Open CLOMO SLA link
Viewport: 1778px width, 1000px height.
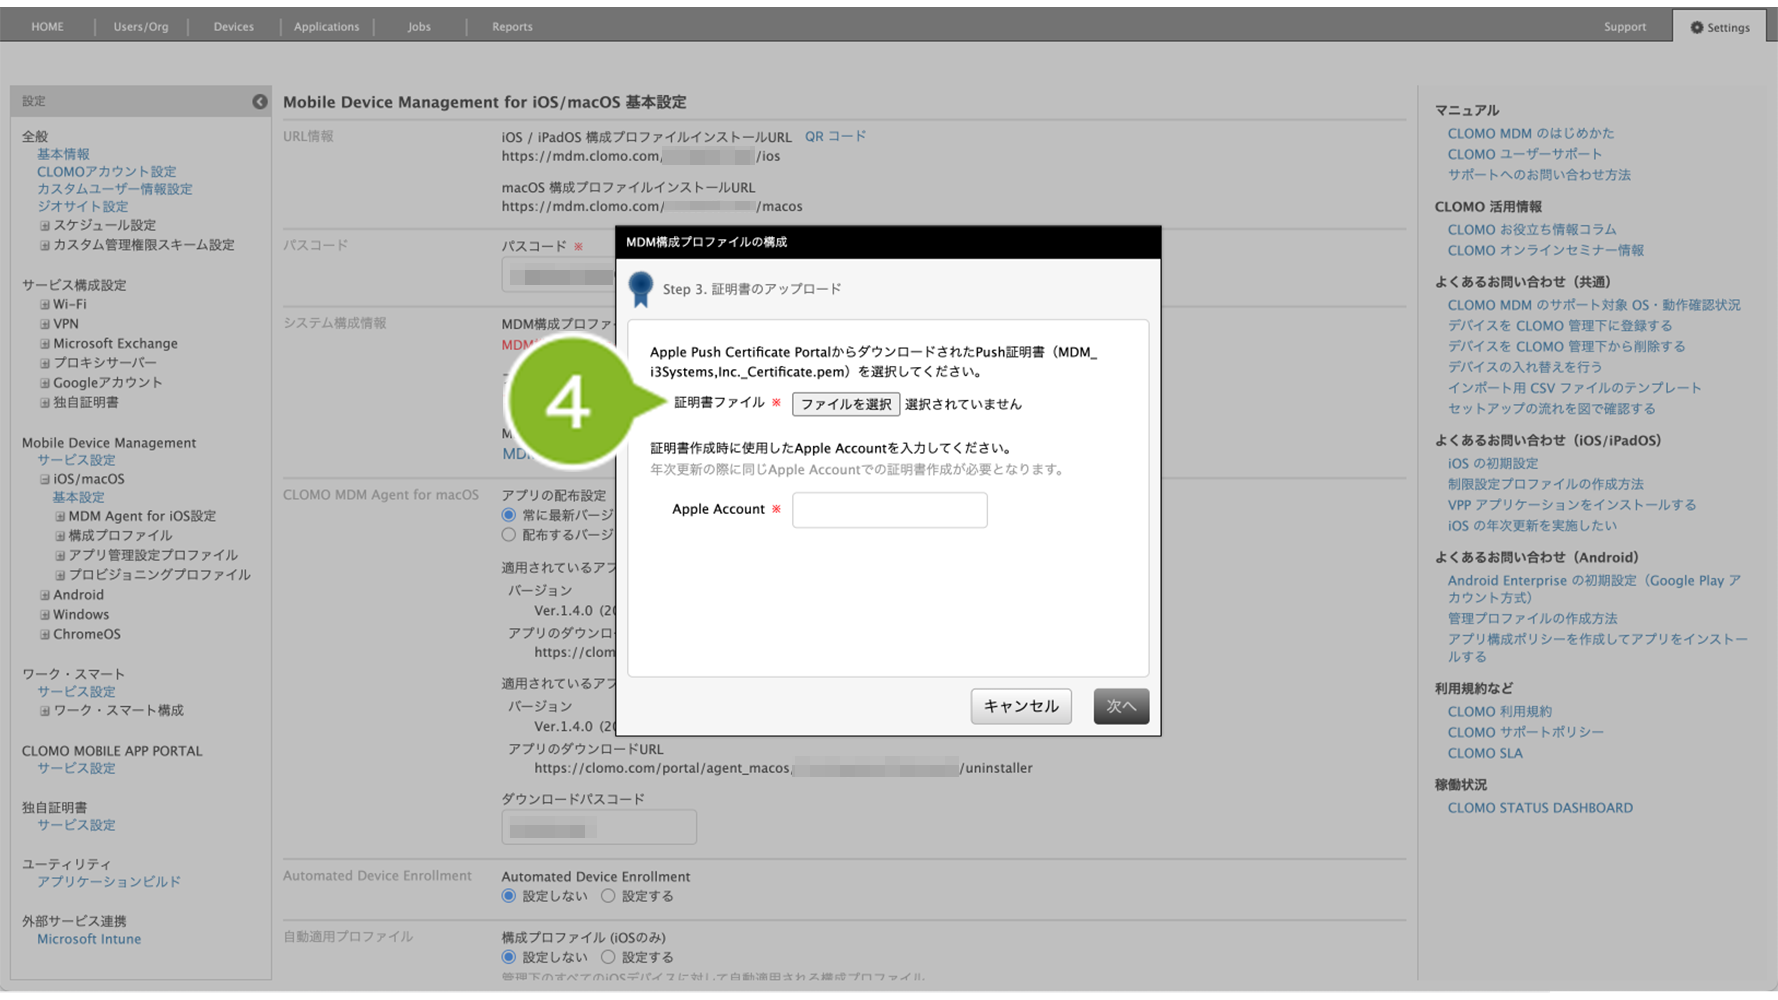click(x=1484, y=754)
